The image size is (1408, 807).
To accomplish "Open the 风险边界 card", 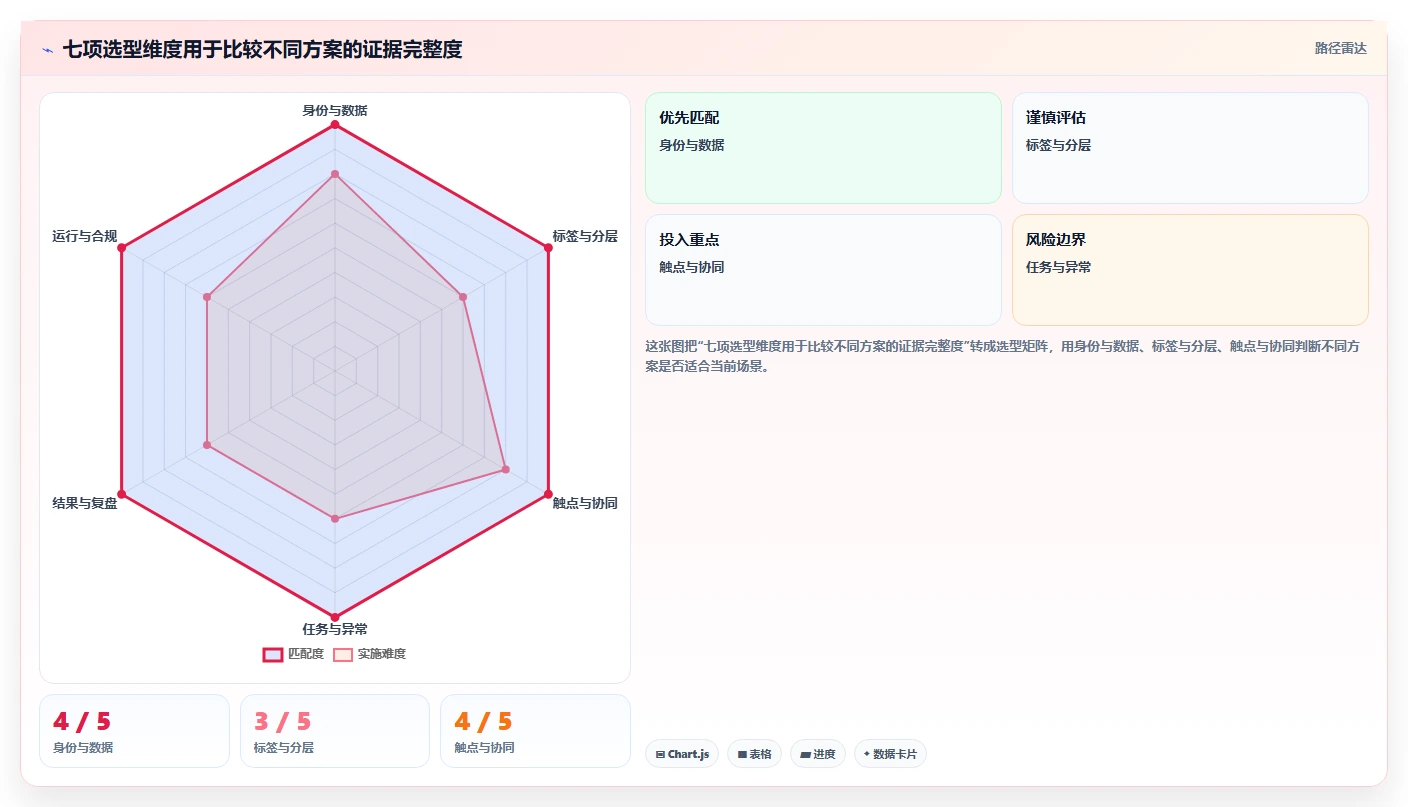I will coord(1190,270).
